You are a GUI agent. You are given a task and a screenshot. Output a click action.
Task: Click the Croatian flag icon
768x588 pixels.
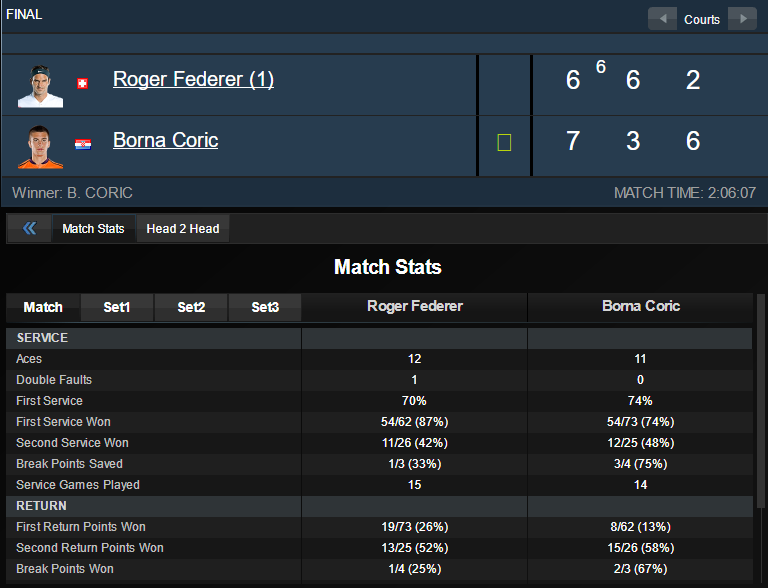pyautogui.click(x=83, y=145)
